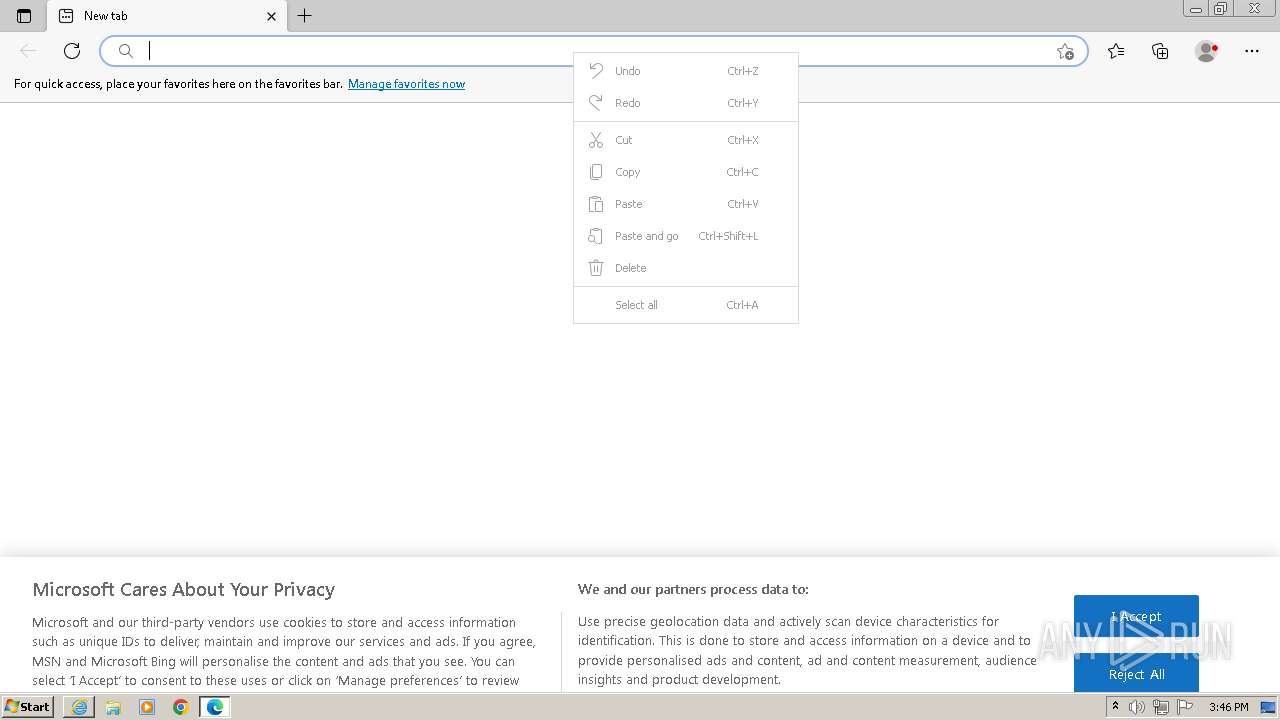Open the Favorites list icon

coord(1116,51)
